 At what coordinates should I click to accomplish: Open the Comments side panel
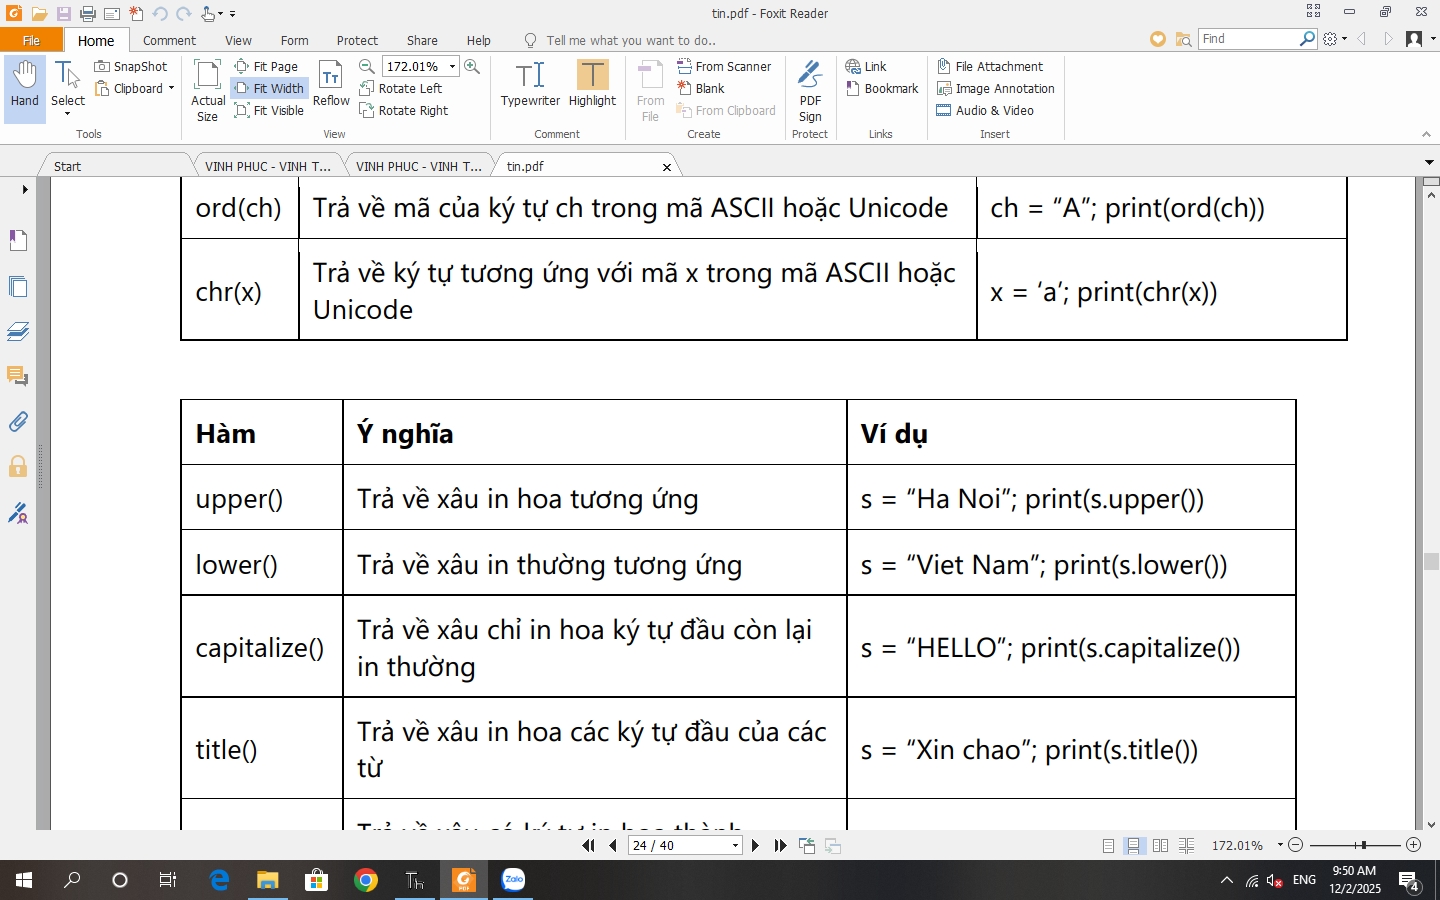(x=18, y=376)
